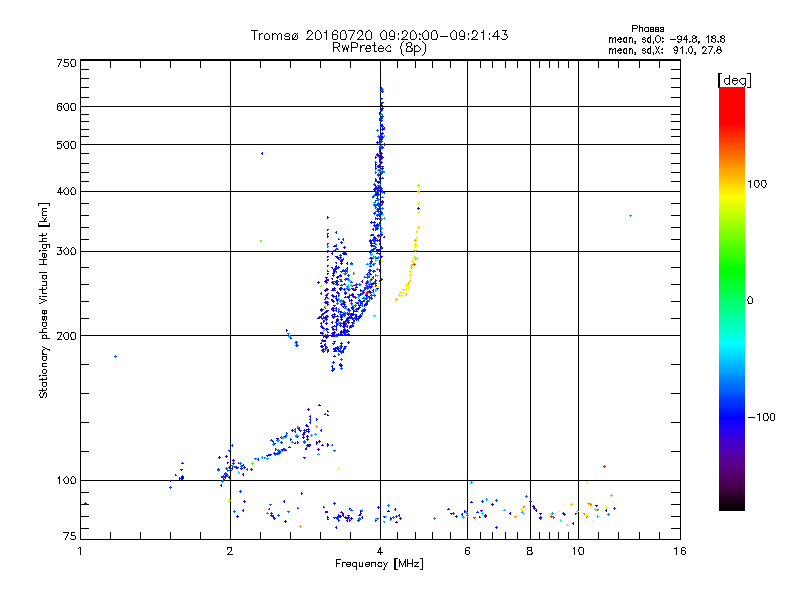800x600 pixels.
Task: Click the 'mean, sd,O: -94.8, 18.8' line
Action: point(666,39)
